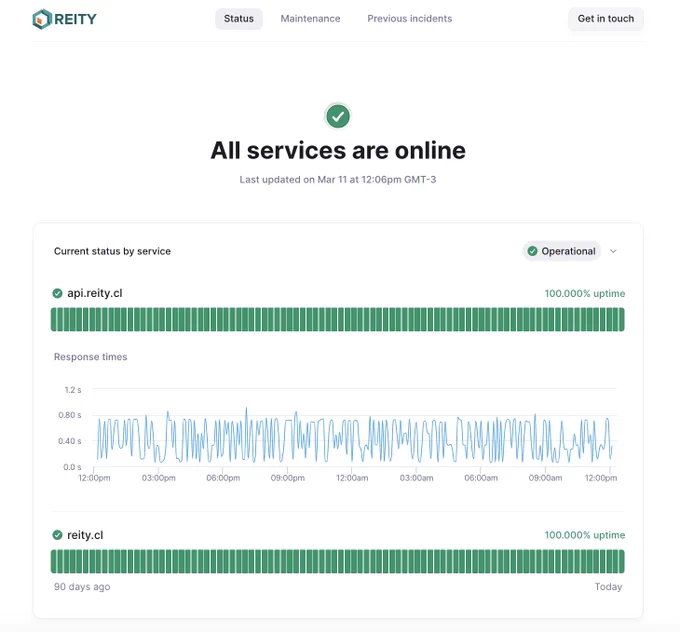Screen dimensions: 680x632
Task: Click the Operational status badge
Action: 562,251
